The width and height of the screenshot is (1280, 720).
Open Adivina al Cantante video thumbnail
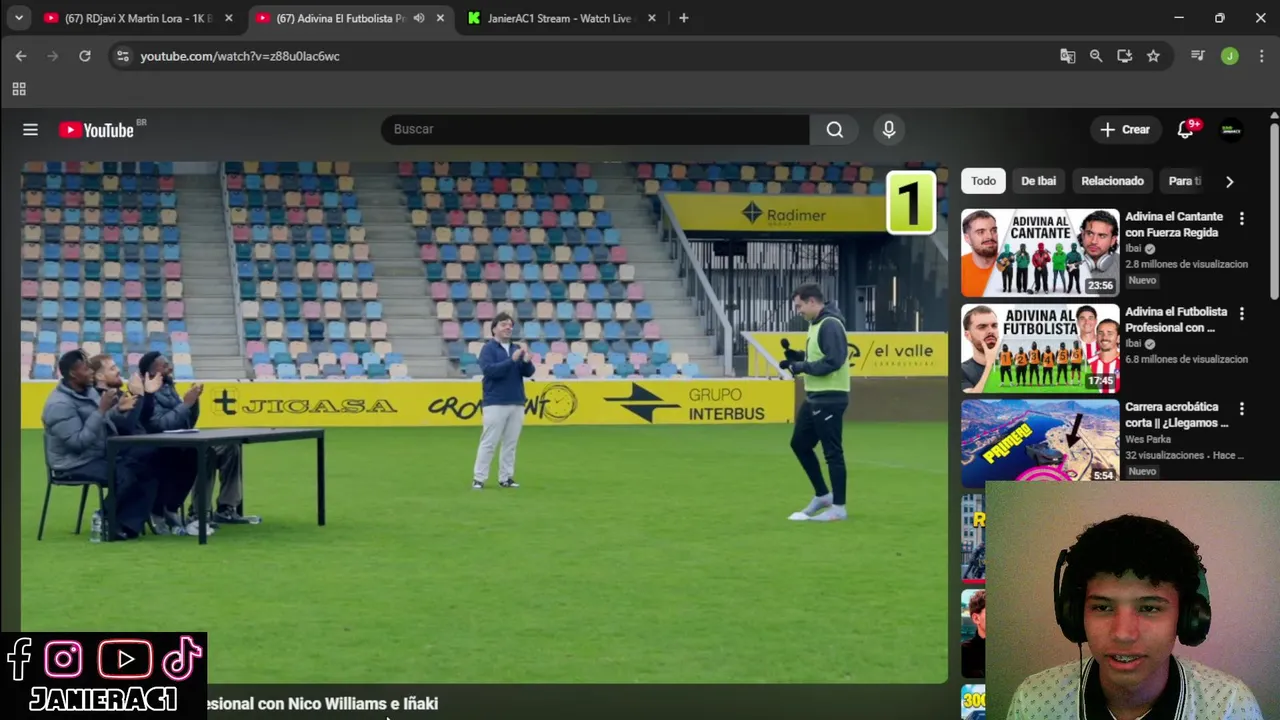1040,252
